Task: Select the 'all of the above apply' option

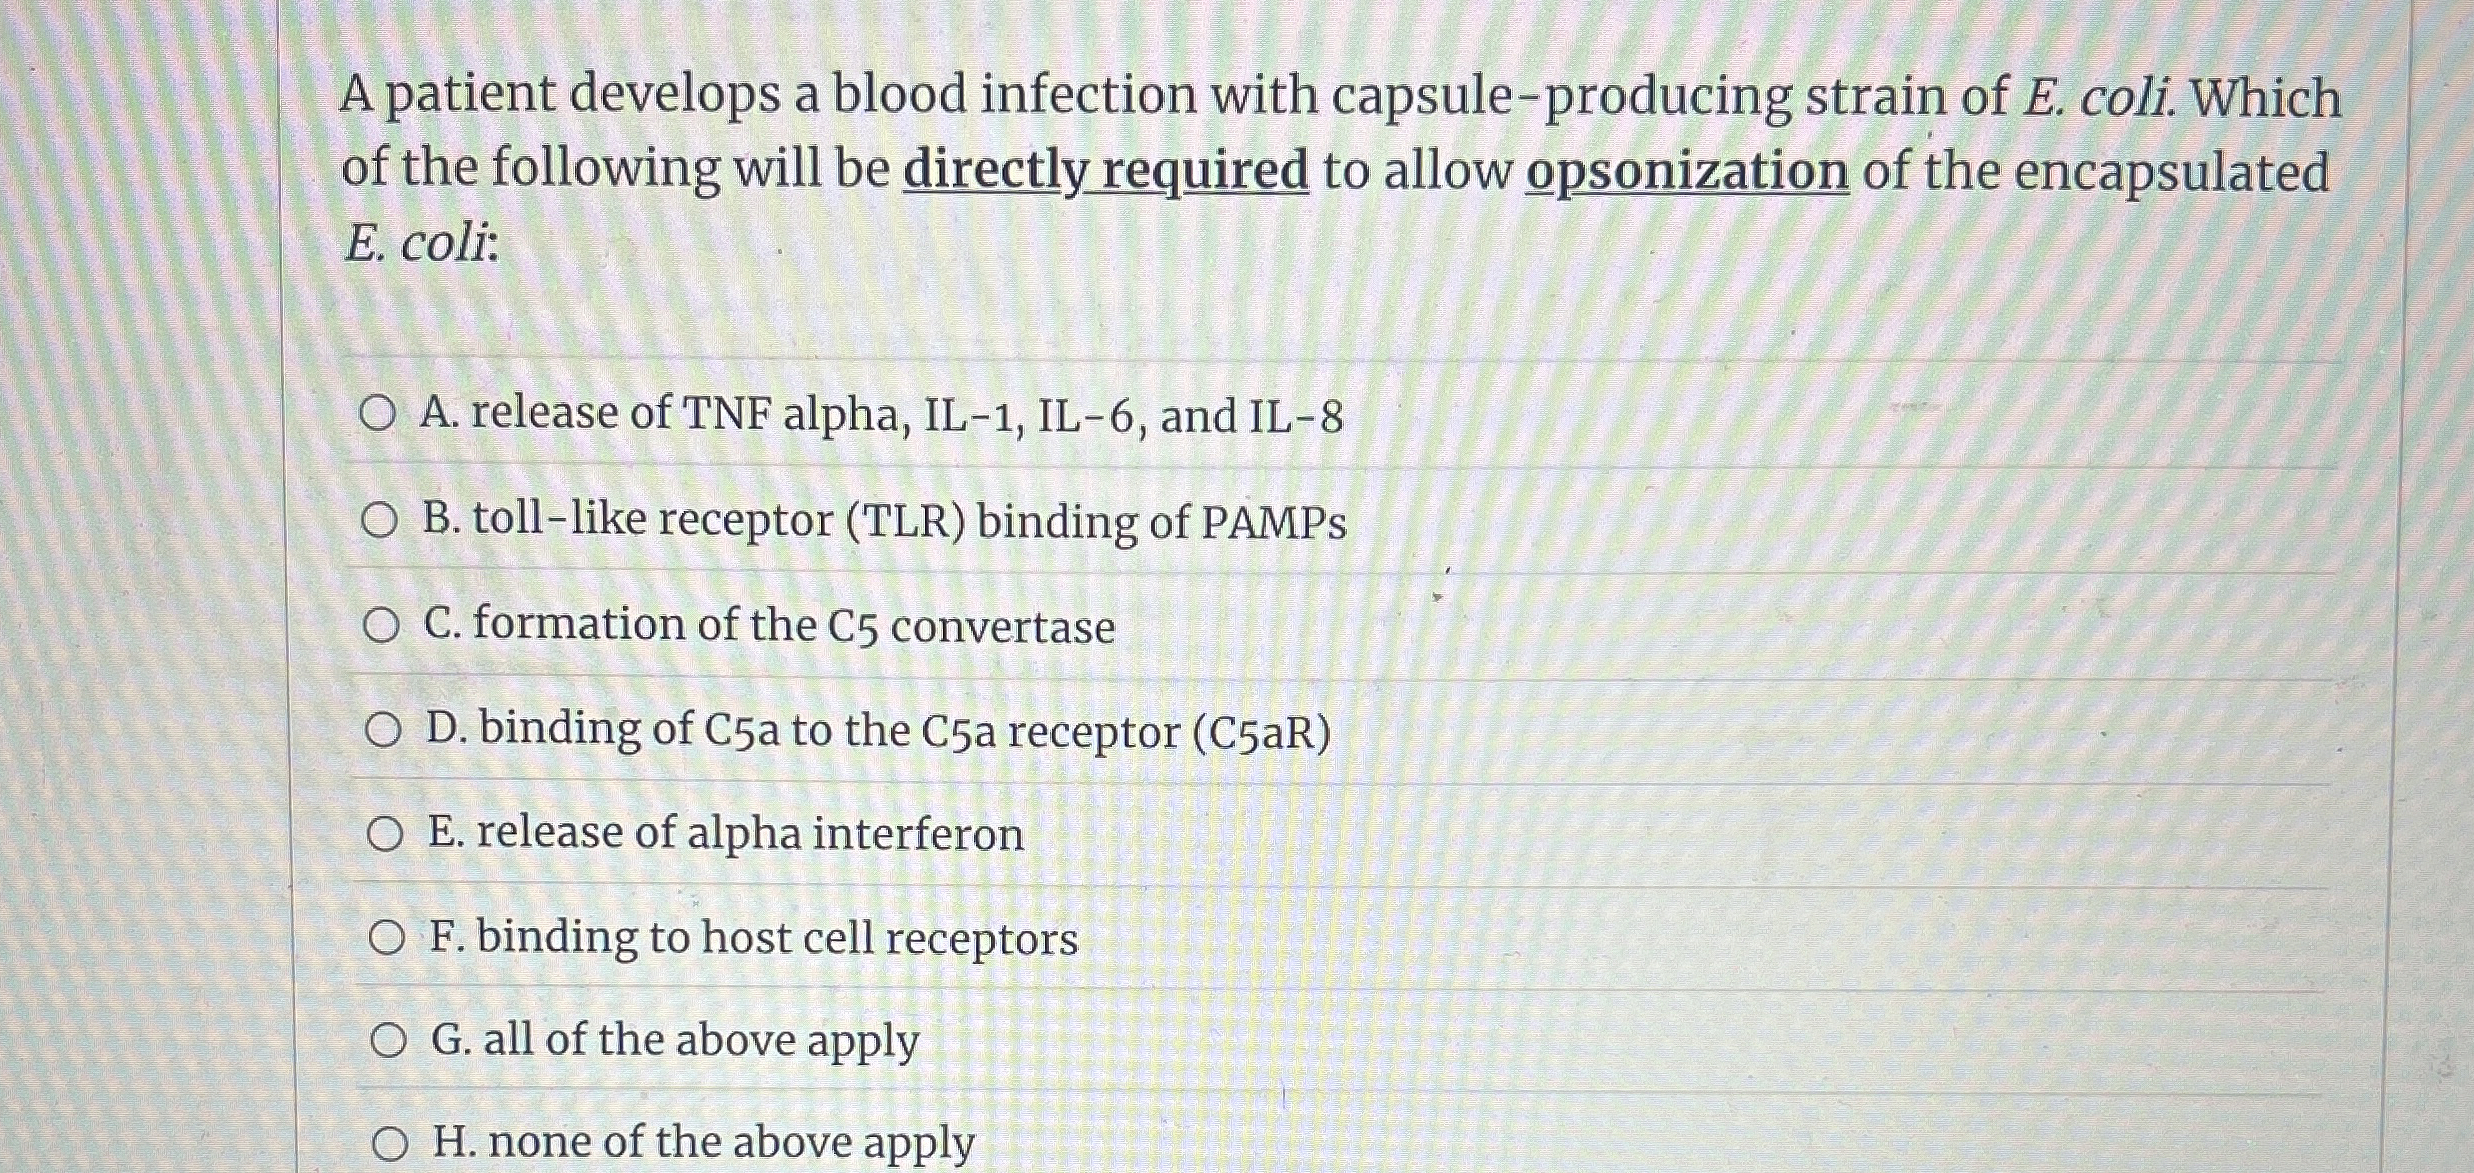Action: click(x=391, y=1041)
